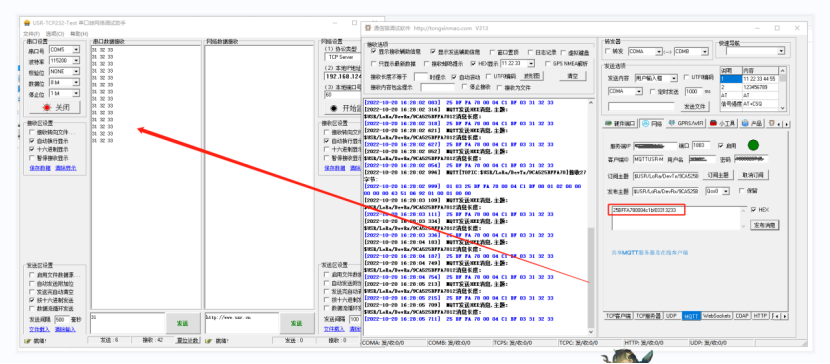Uncheck the 十六进制显示 hex display option
This screenshot has width=830, height=364.
click(33, 150)
